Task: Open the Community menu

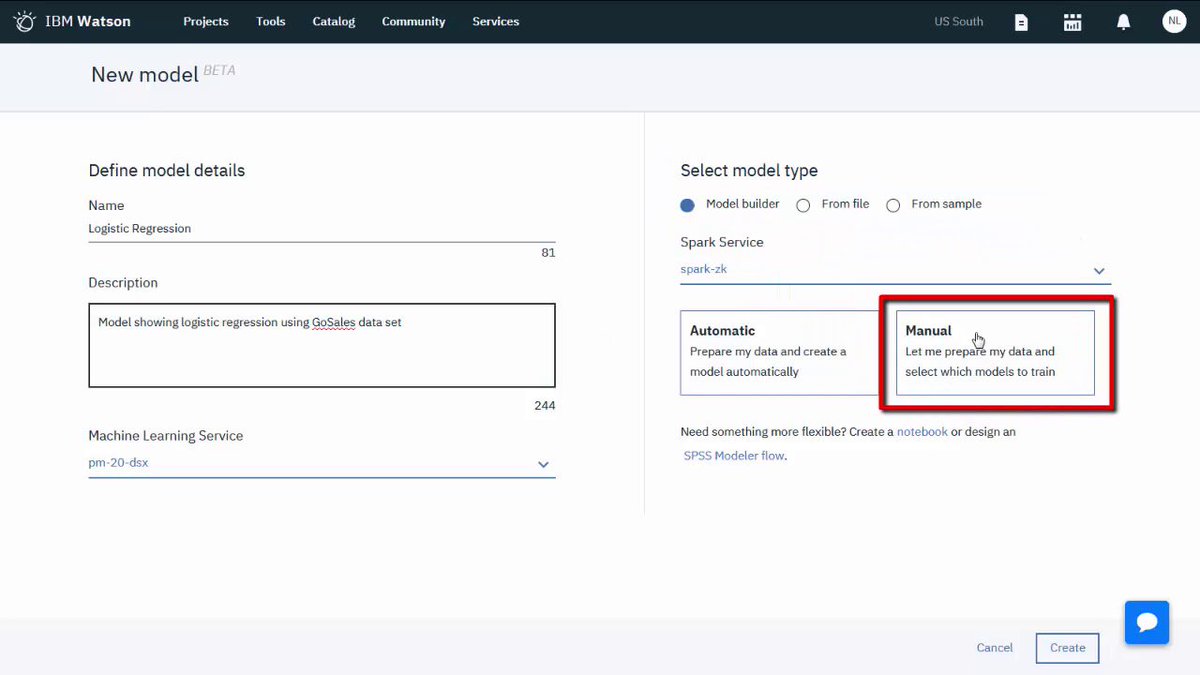Action: (x=414, y=21)
